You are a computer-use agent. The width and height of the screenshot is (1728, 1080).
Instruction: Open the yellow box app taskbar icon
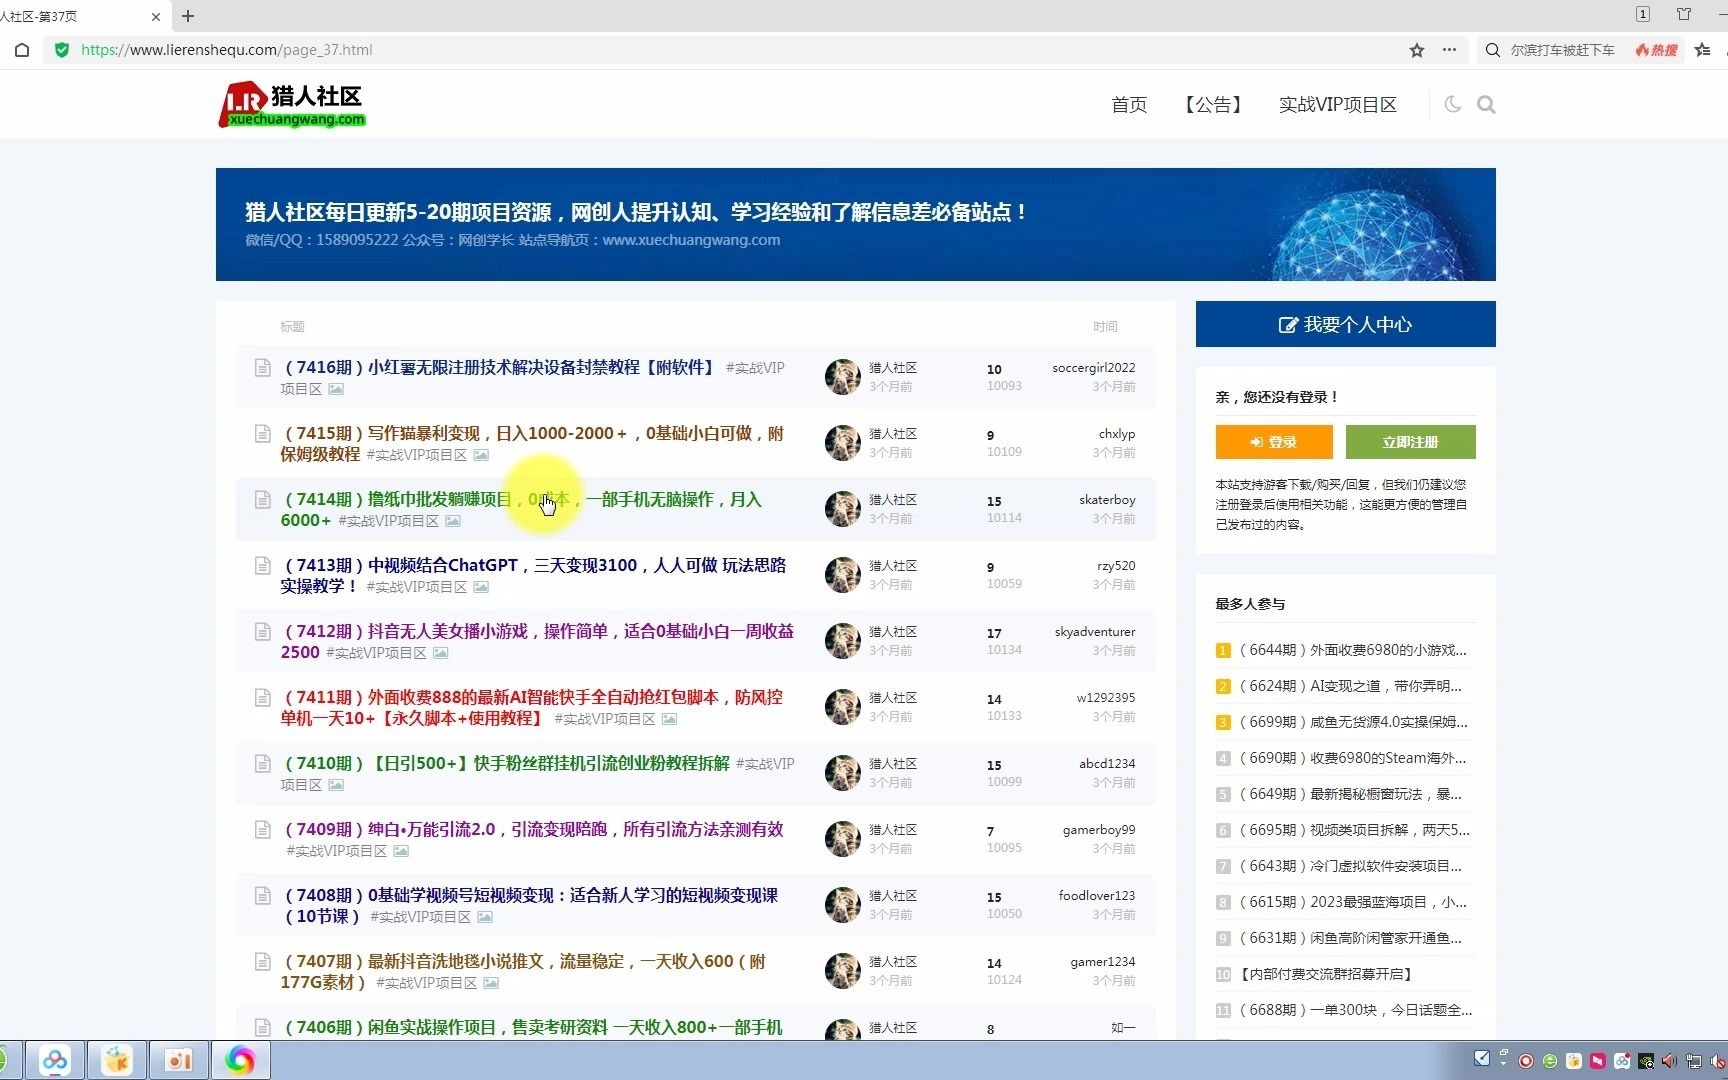117,1060
